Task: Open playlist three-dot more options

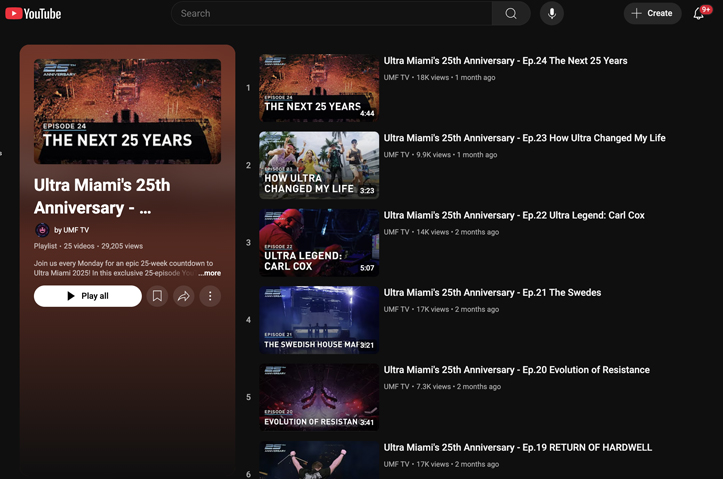Action: coord(210,296)
